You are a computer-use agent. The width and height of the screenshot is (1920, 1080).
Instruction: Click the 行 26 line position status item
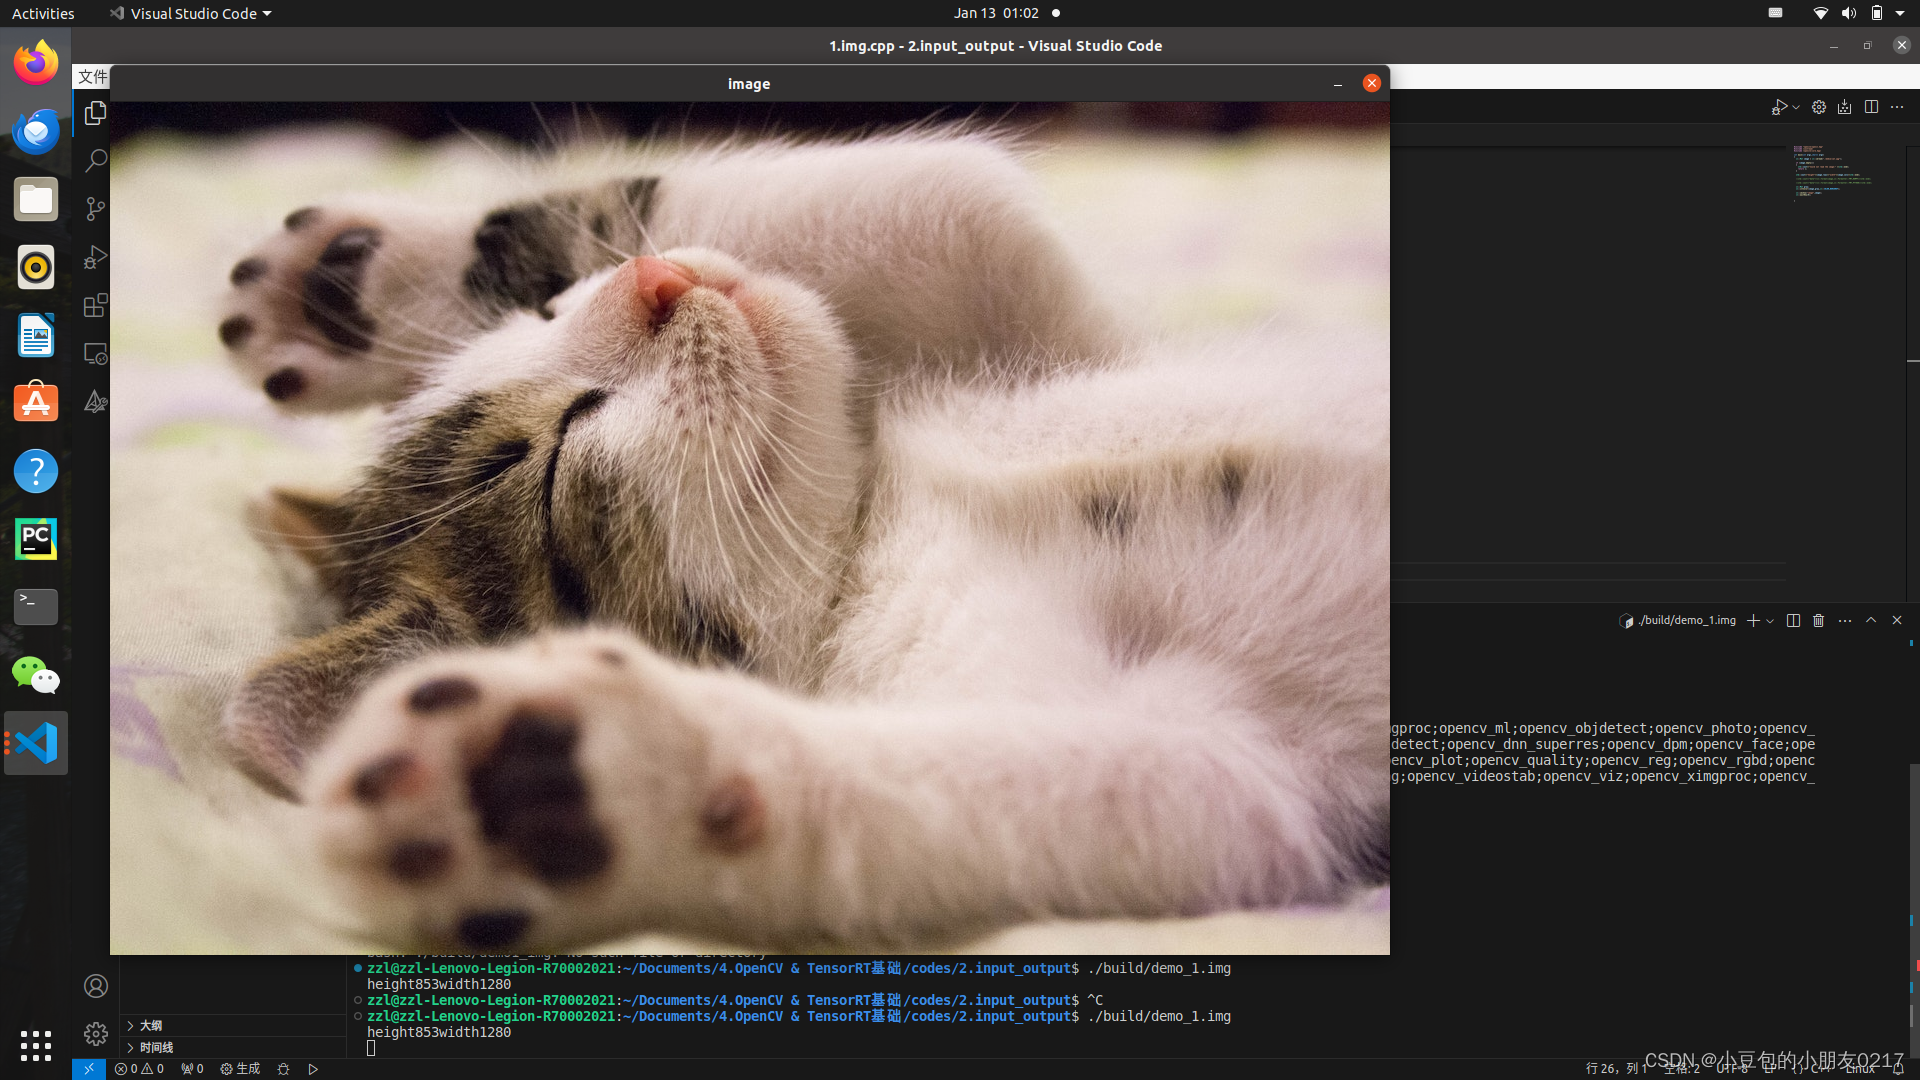coord(1616,1069)
